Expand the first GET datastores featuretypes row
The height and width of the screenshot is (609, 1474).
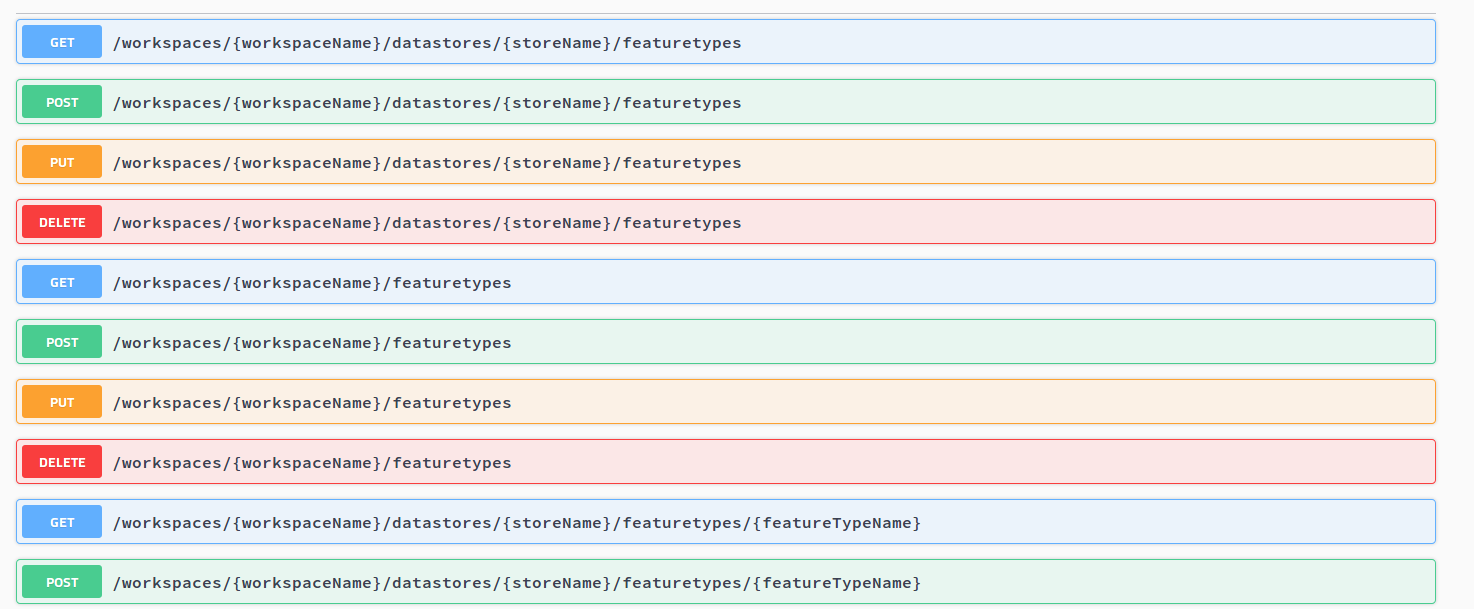700,41
